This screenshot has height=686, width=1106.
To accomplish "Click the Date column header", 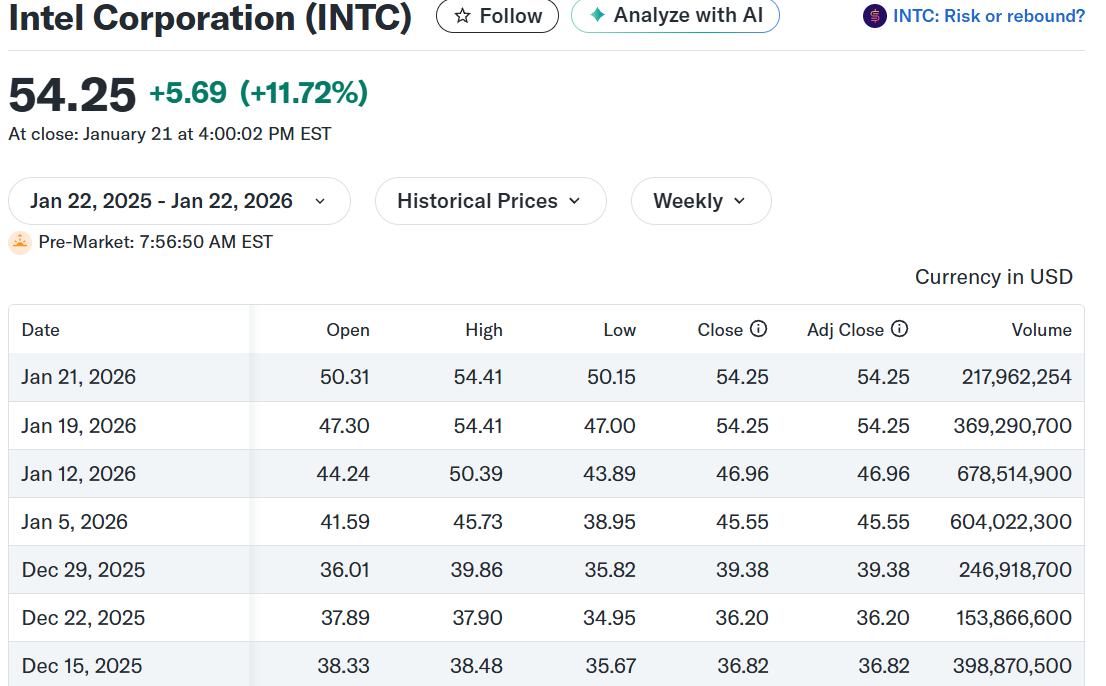I will click(41, 330).
